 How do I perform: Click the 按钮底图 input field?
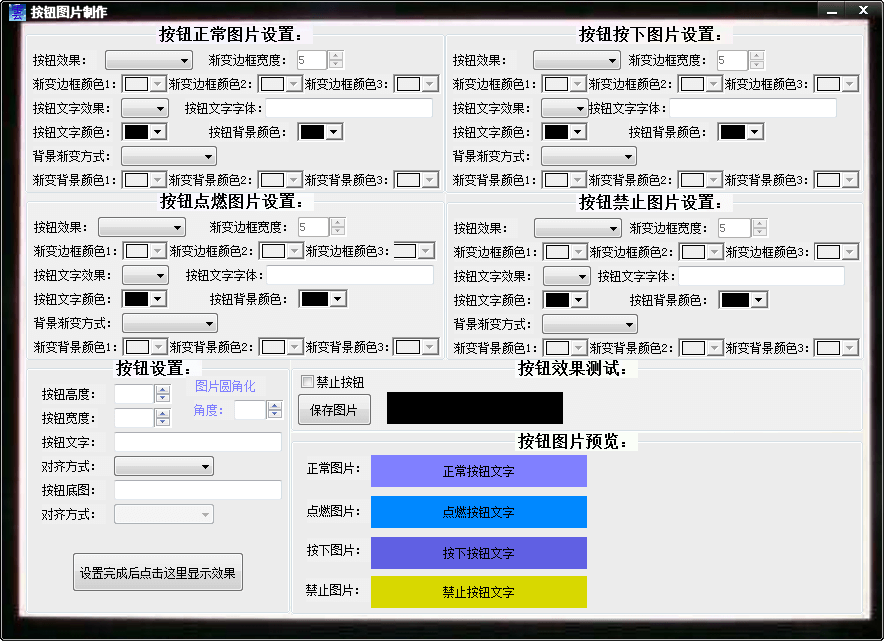click(197, 490)
